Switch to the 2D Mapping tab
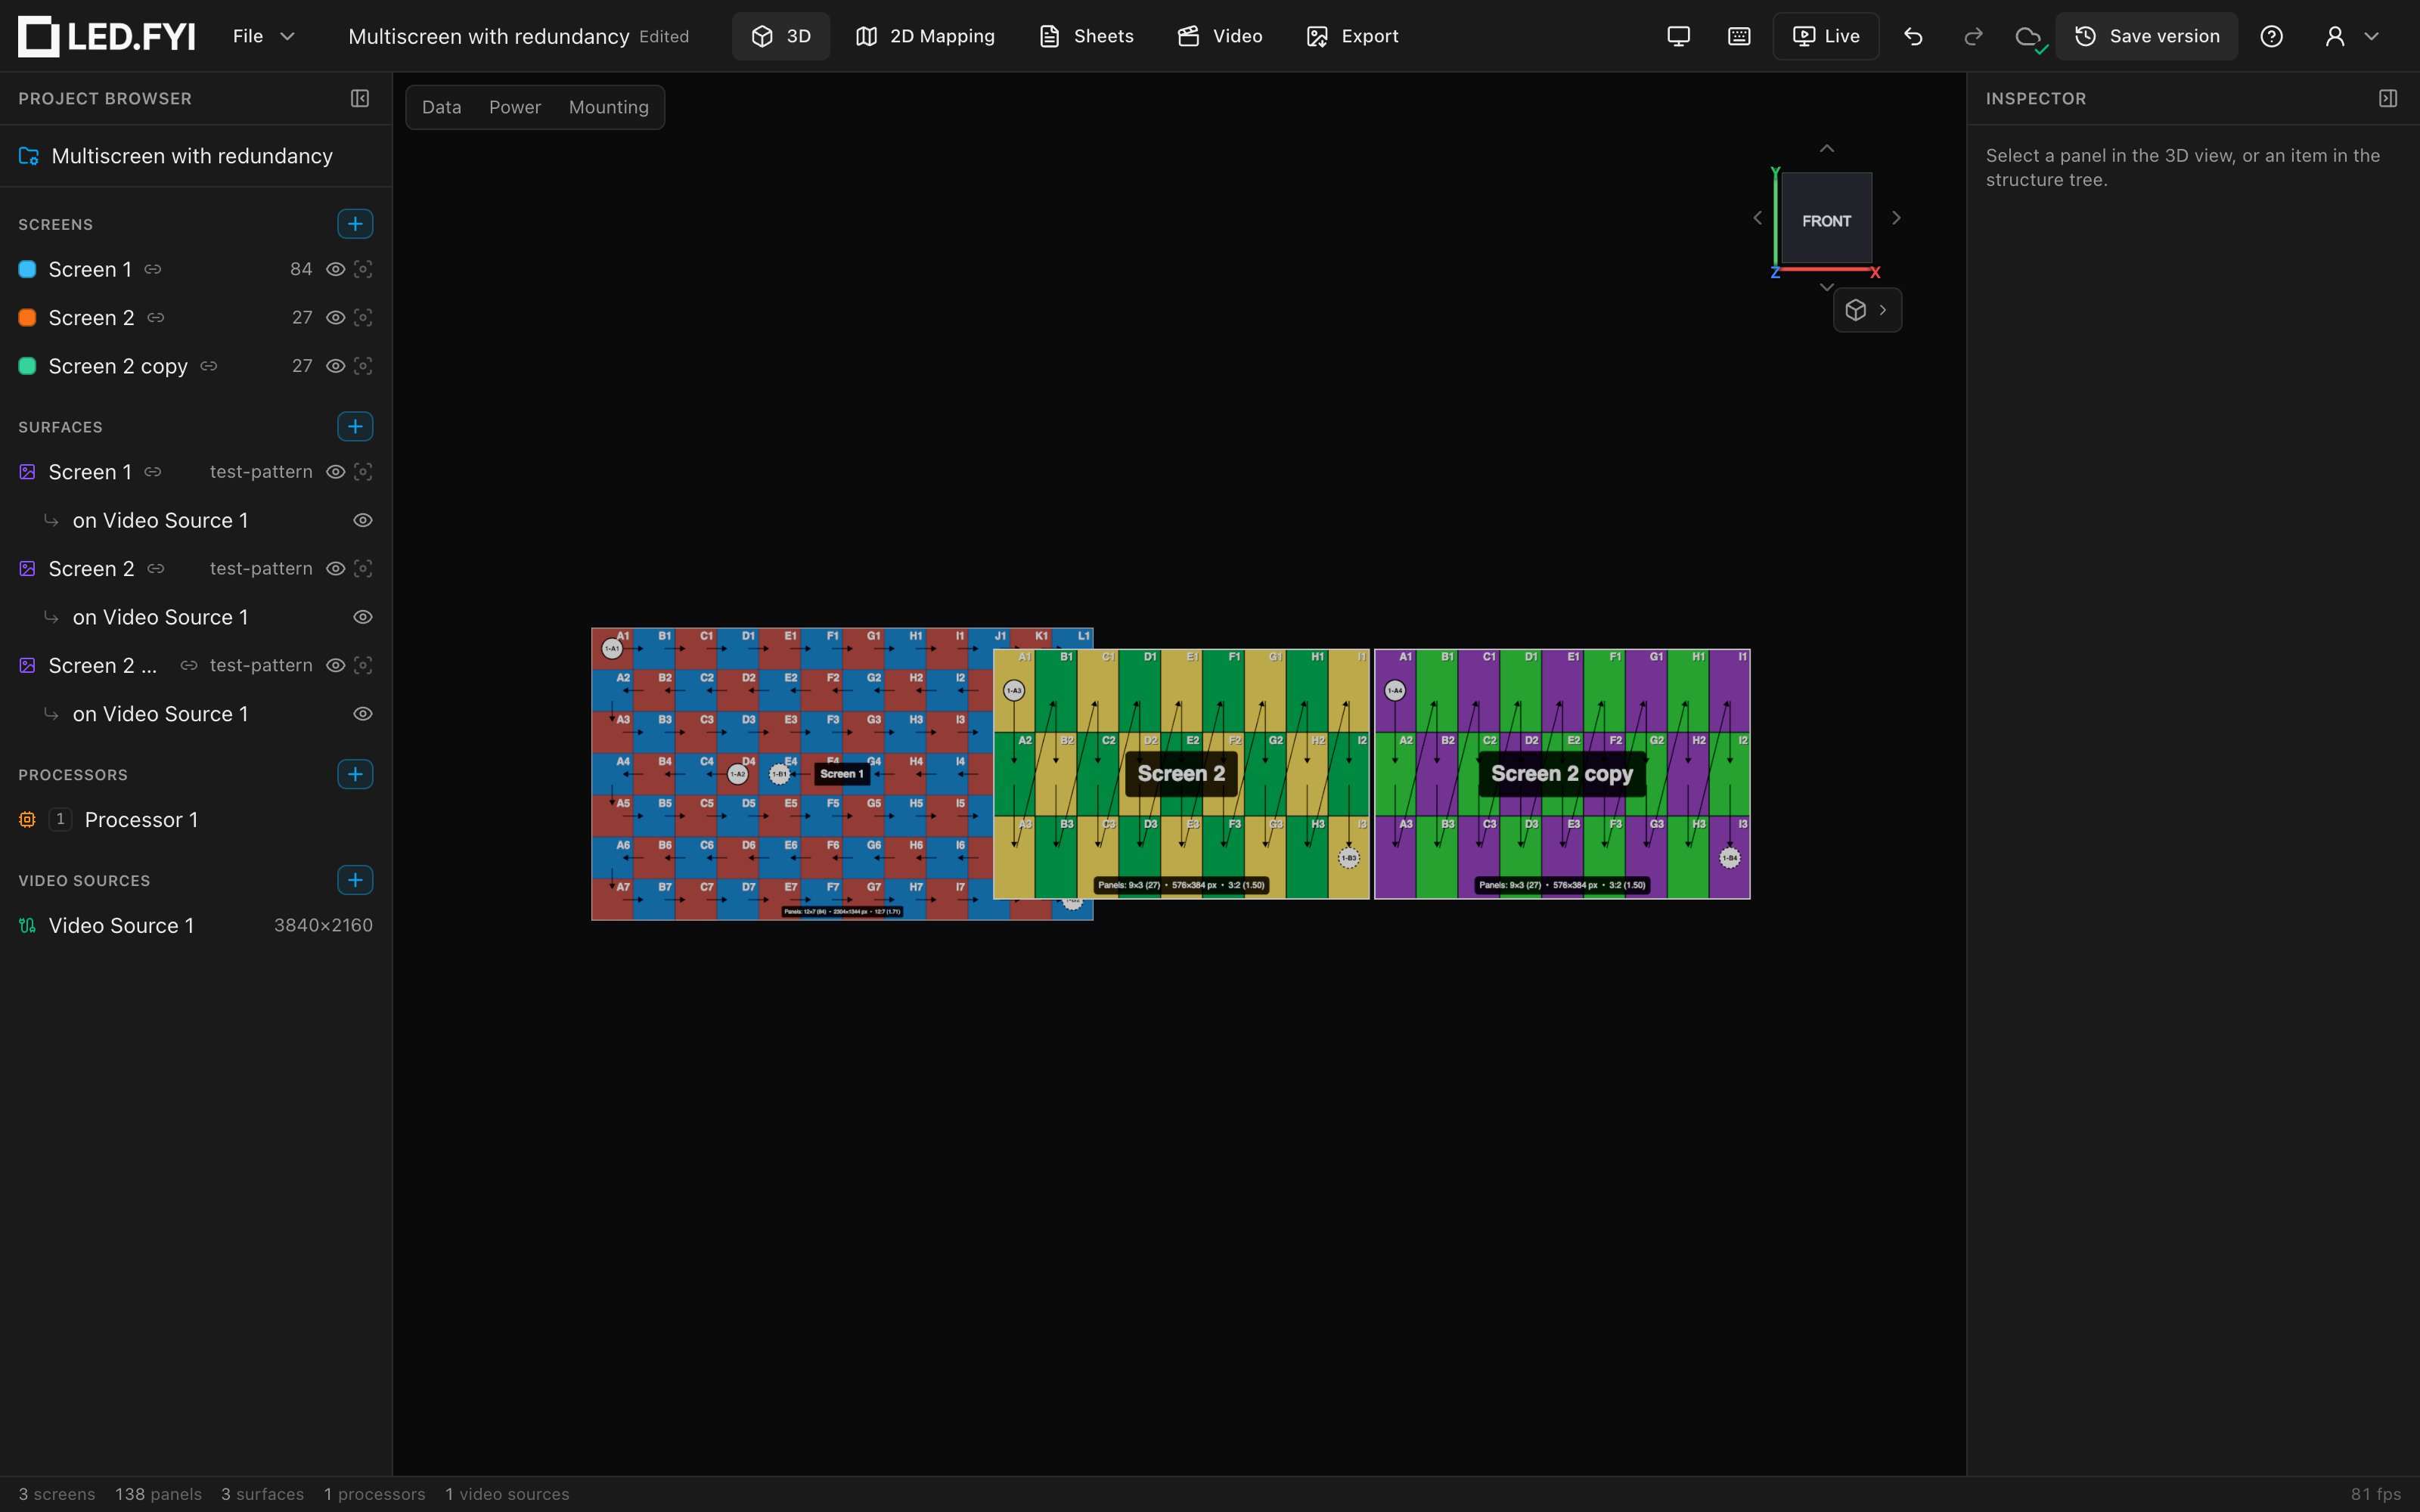Screen dimensions: 2420x1512 (925, 36)
